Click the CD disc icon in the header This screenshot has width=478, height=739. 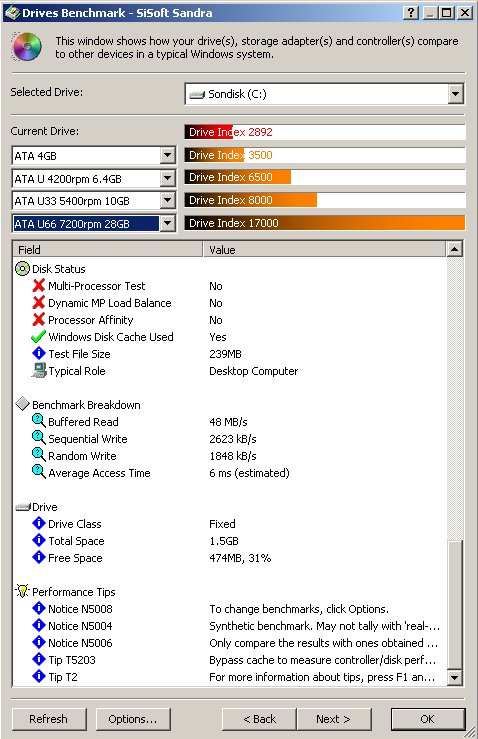tap(26, 47)
